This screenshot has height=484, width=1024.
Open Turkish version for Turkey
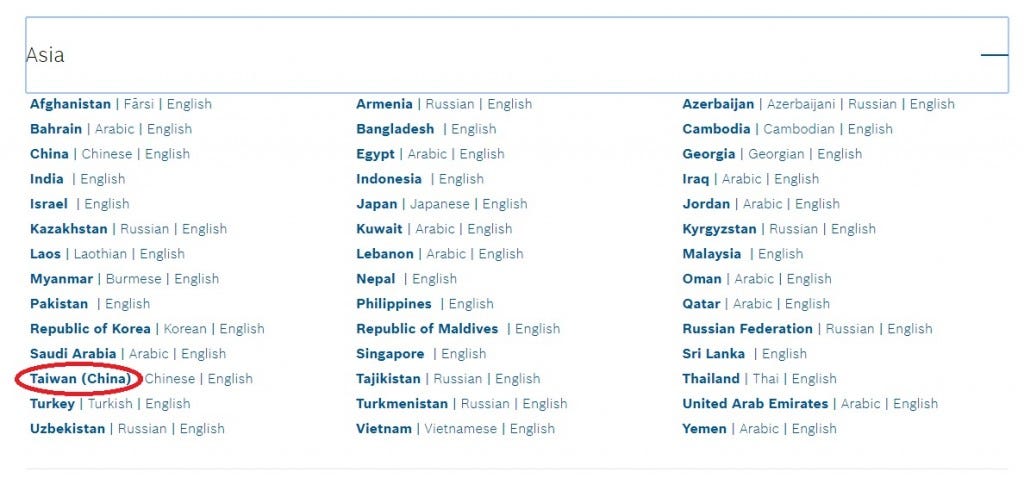(x=110, y=404)
